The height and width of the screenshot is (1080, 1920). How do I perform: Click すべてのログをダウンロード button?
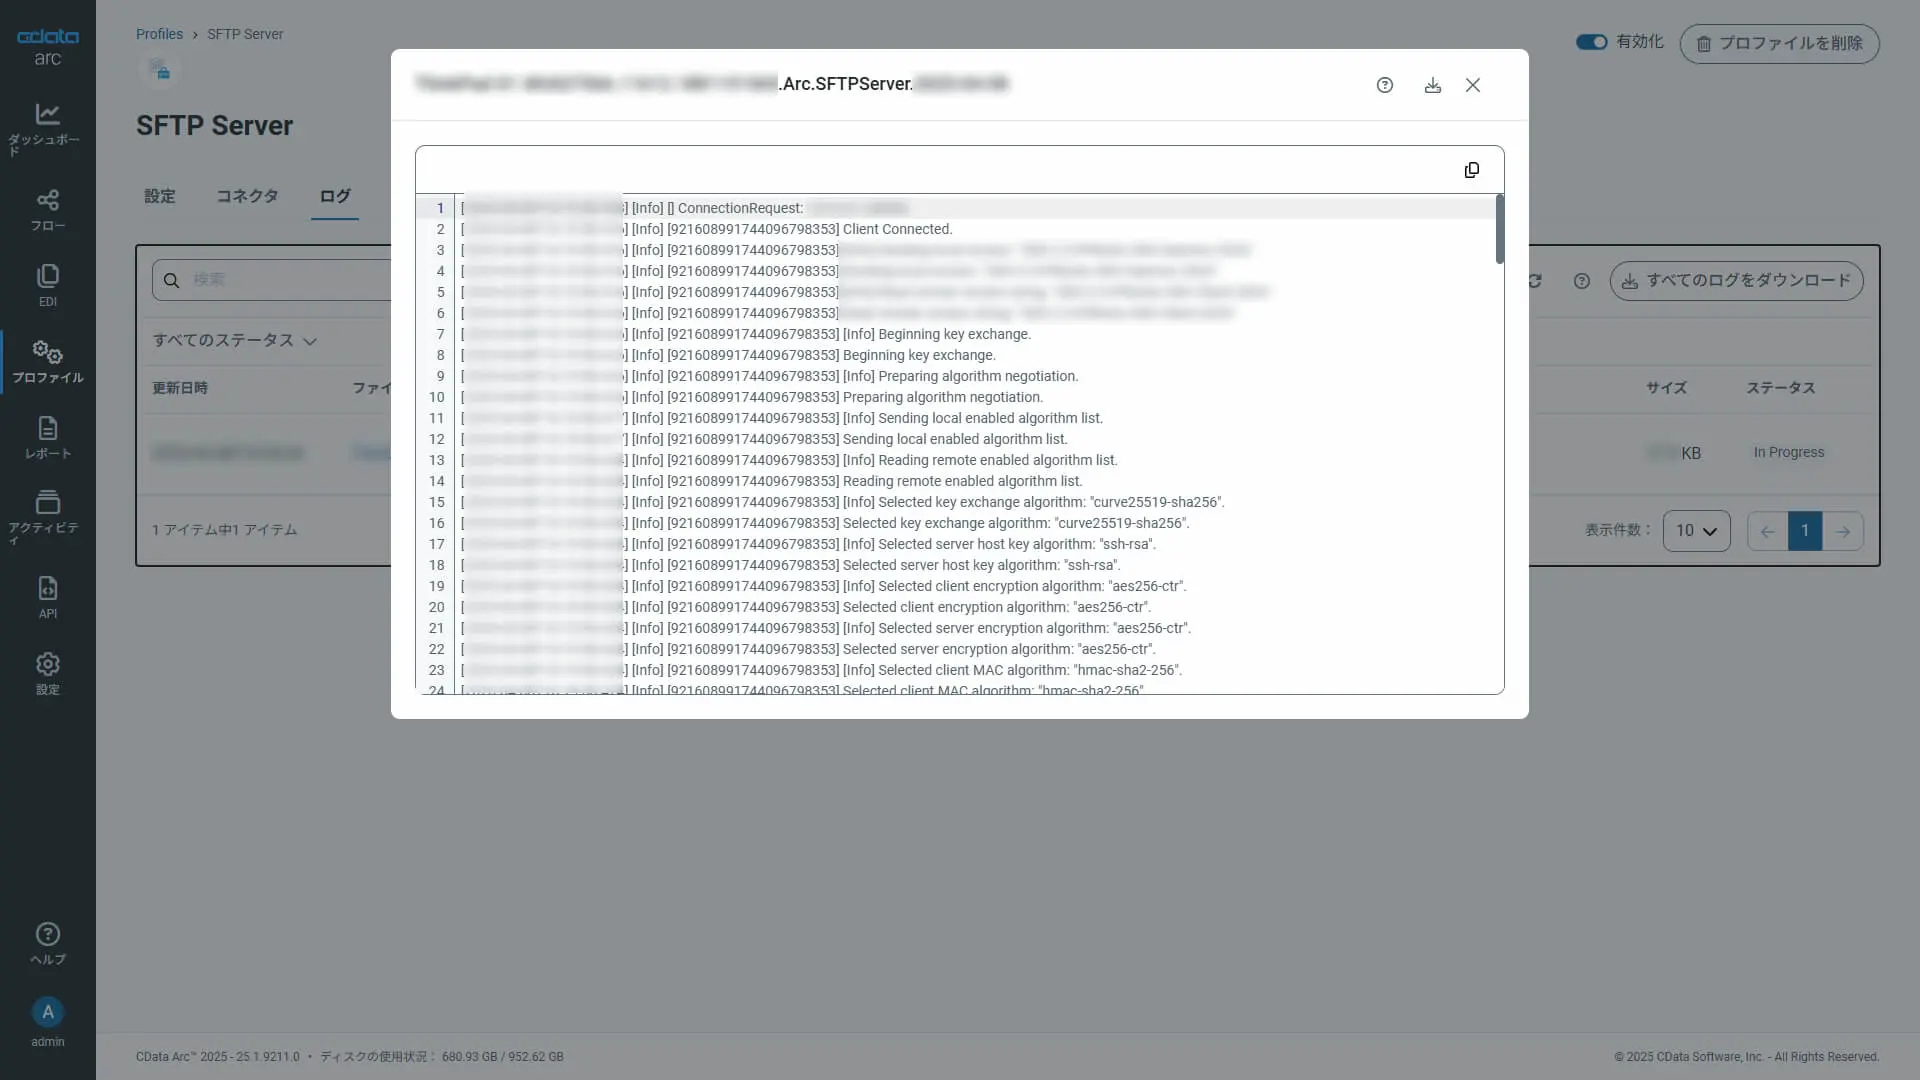(x=1736, y=281)
